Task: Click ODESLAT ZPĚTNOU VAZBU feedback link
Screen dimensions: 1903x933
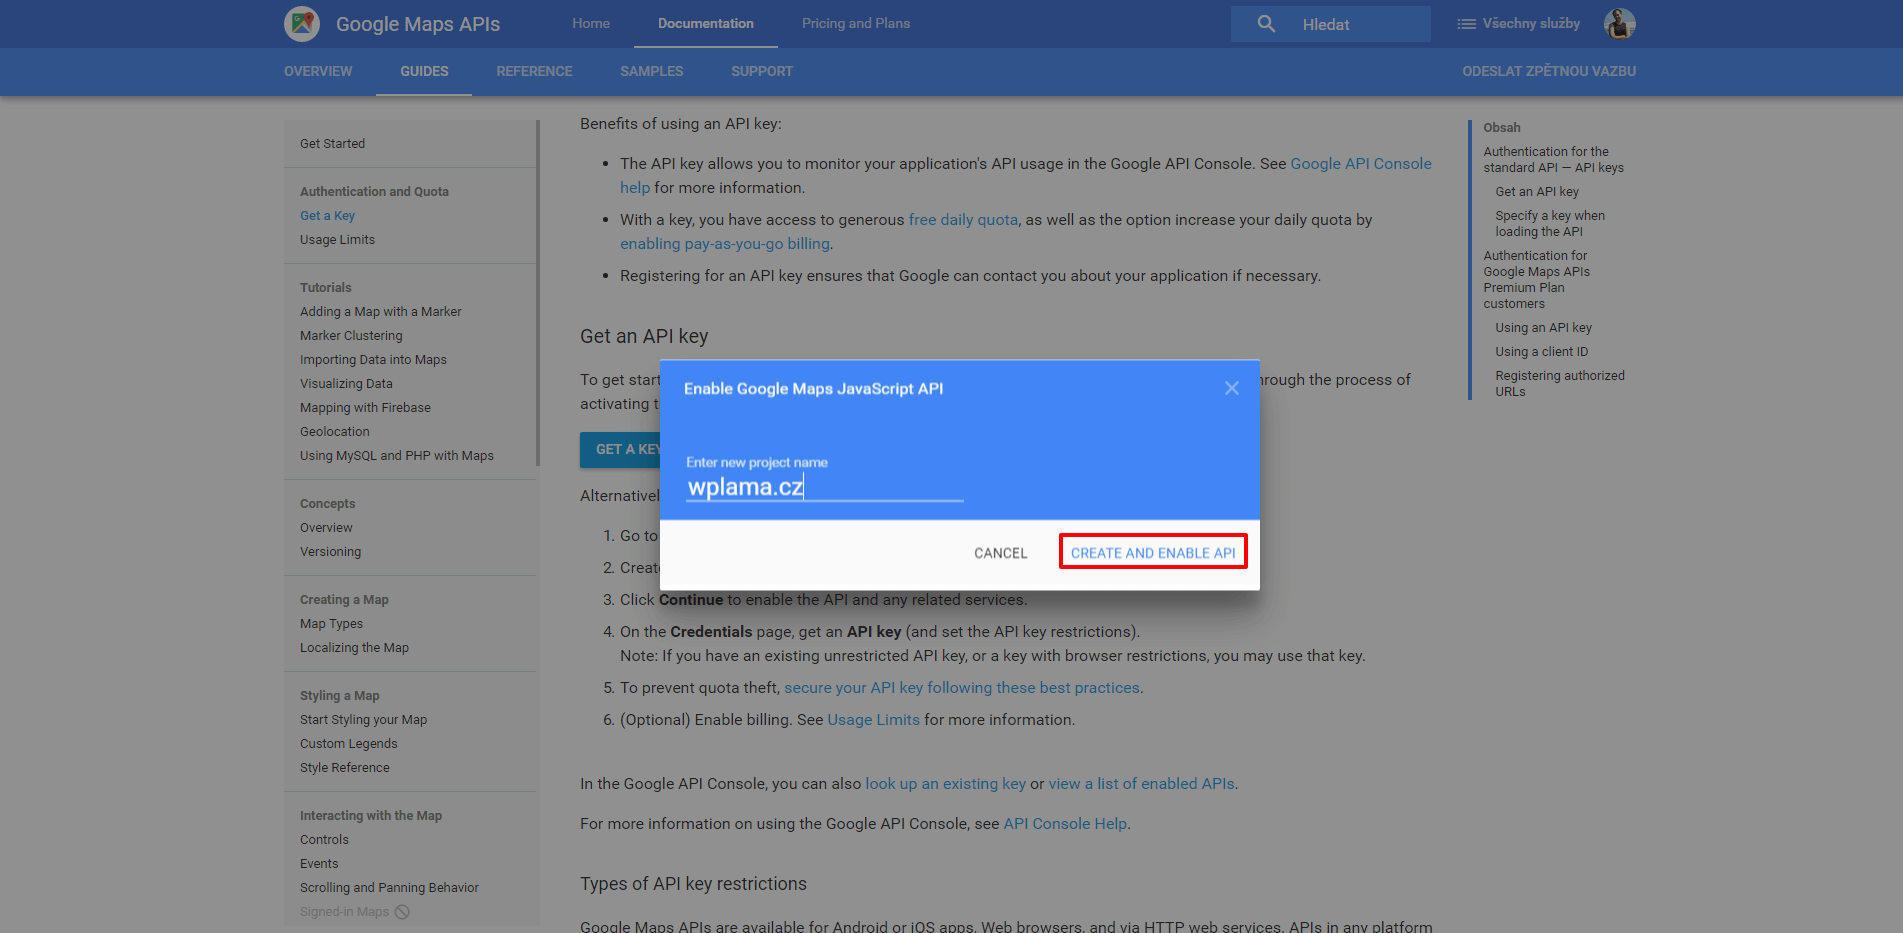Action: [1549, 71]
